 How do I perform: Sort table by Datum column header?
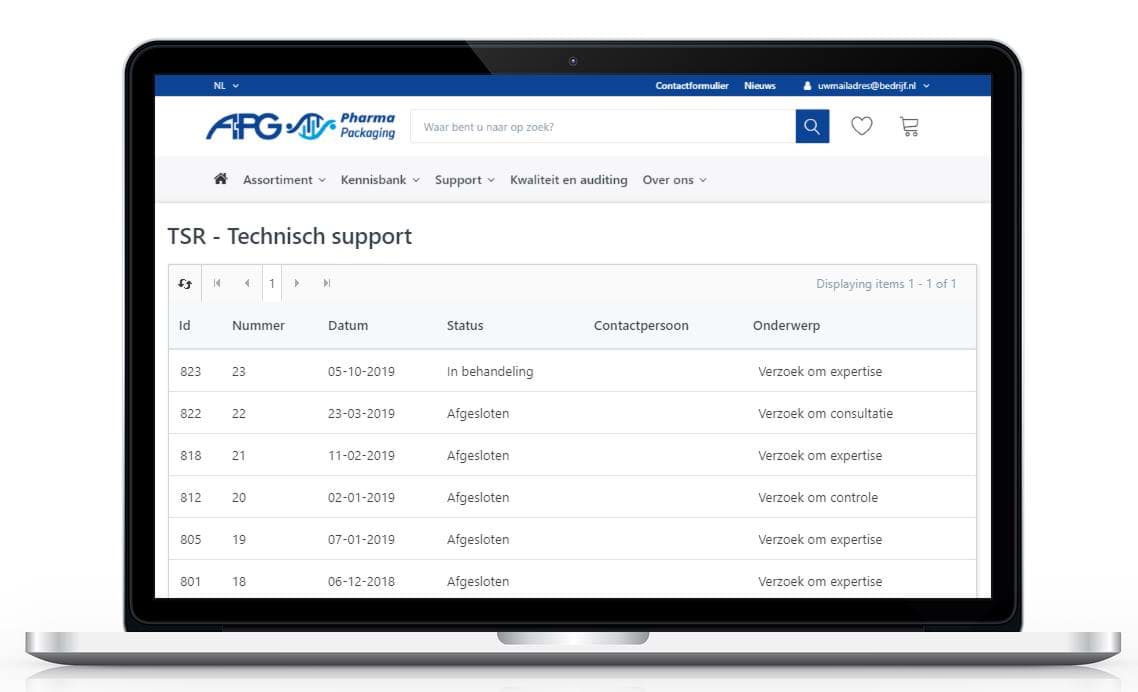(348, 326)
